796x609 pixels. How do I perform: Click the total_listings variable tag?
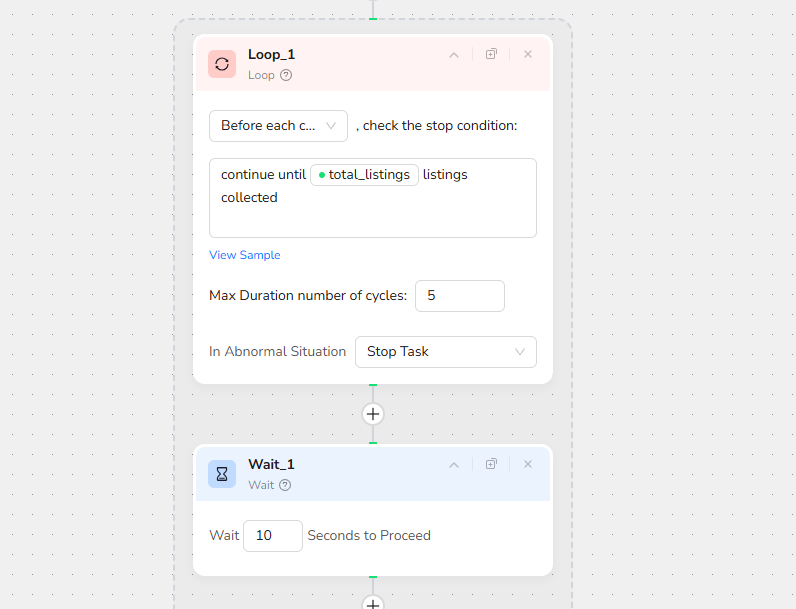tap(364, 174)
